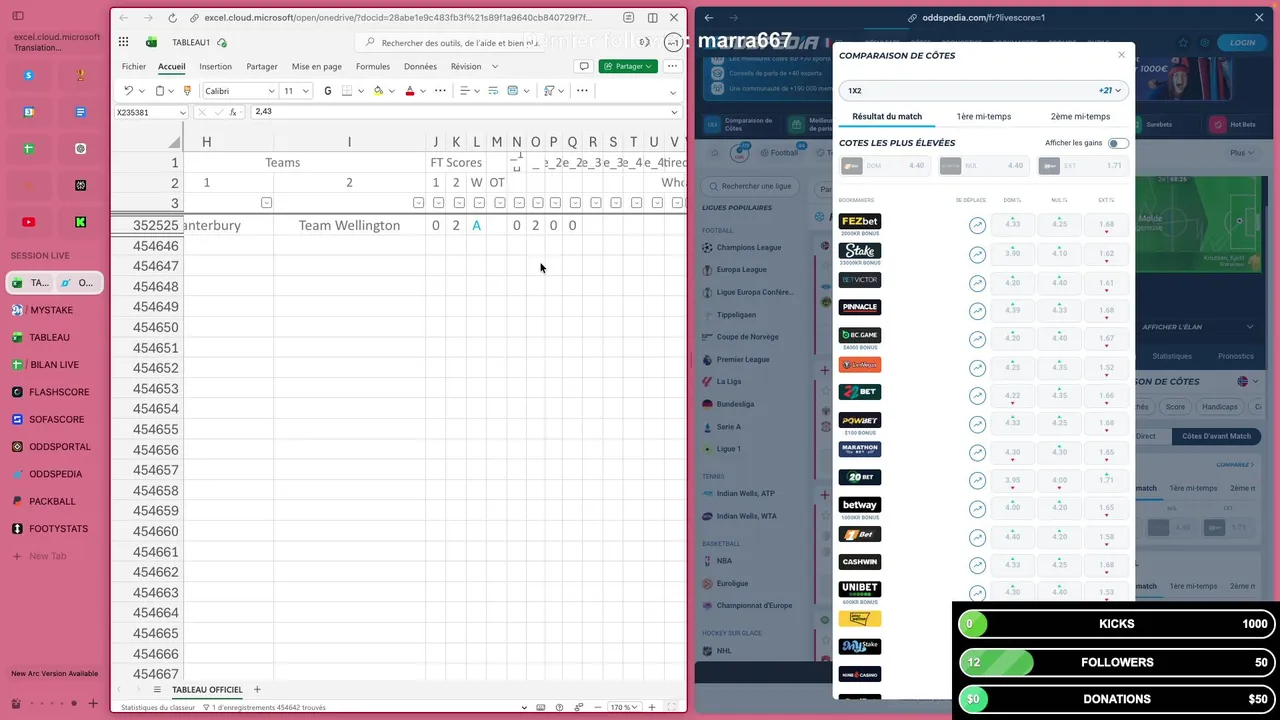The width and height of the screenshot is (1280, 720).
Task: Reload the Excel browser page
Action: [172, 18]
